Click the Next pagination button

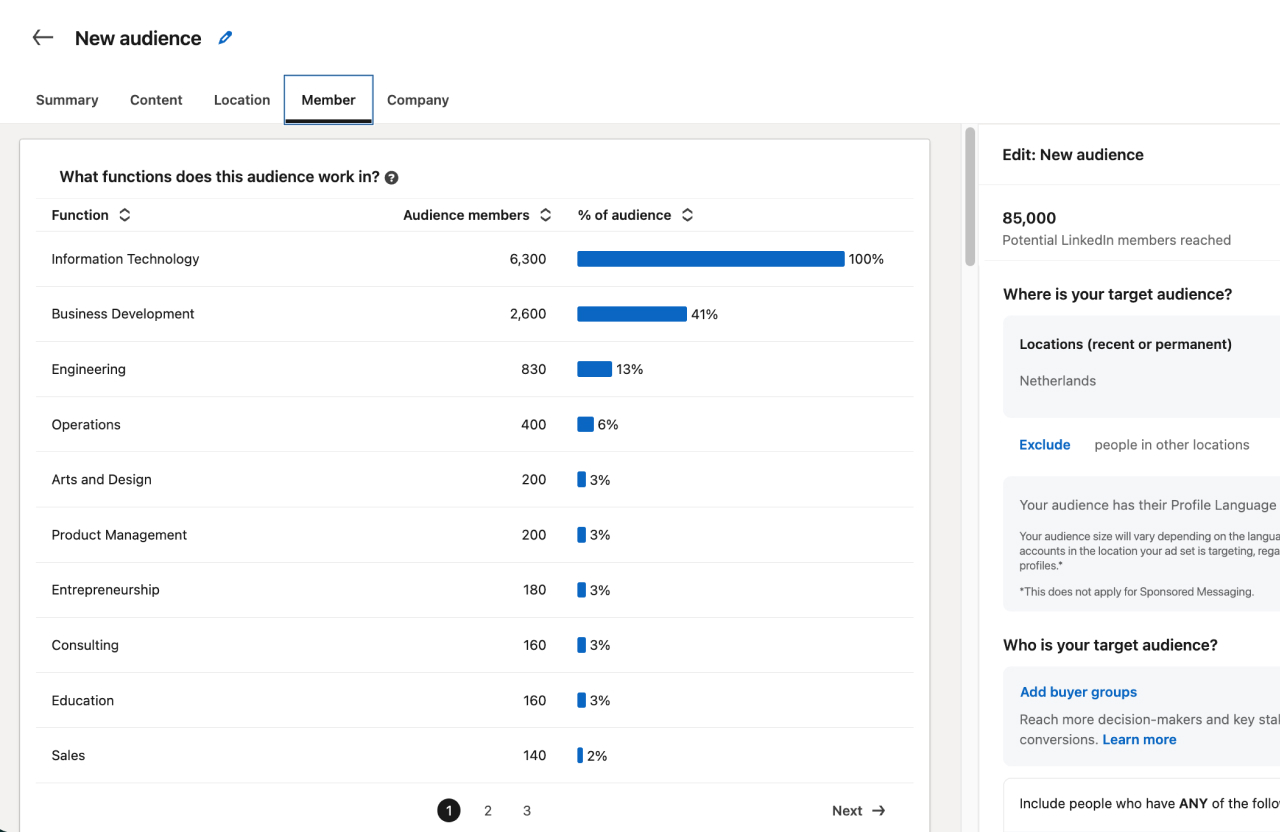pyautogui.click(x=859, y=811)
